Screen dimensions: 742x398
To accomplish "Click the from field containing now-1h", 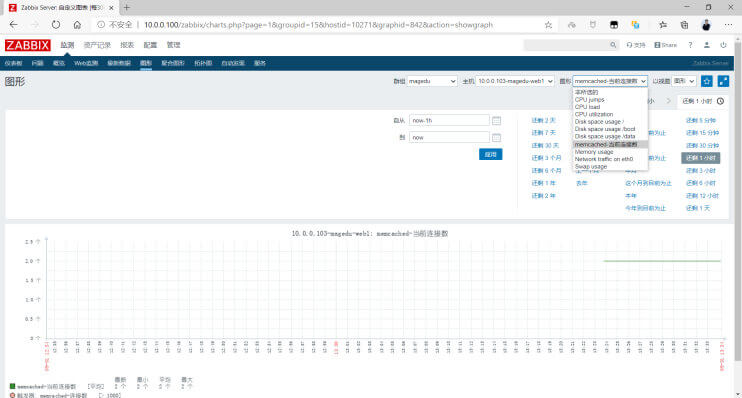I will (449, 121).
